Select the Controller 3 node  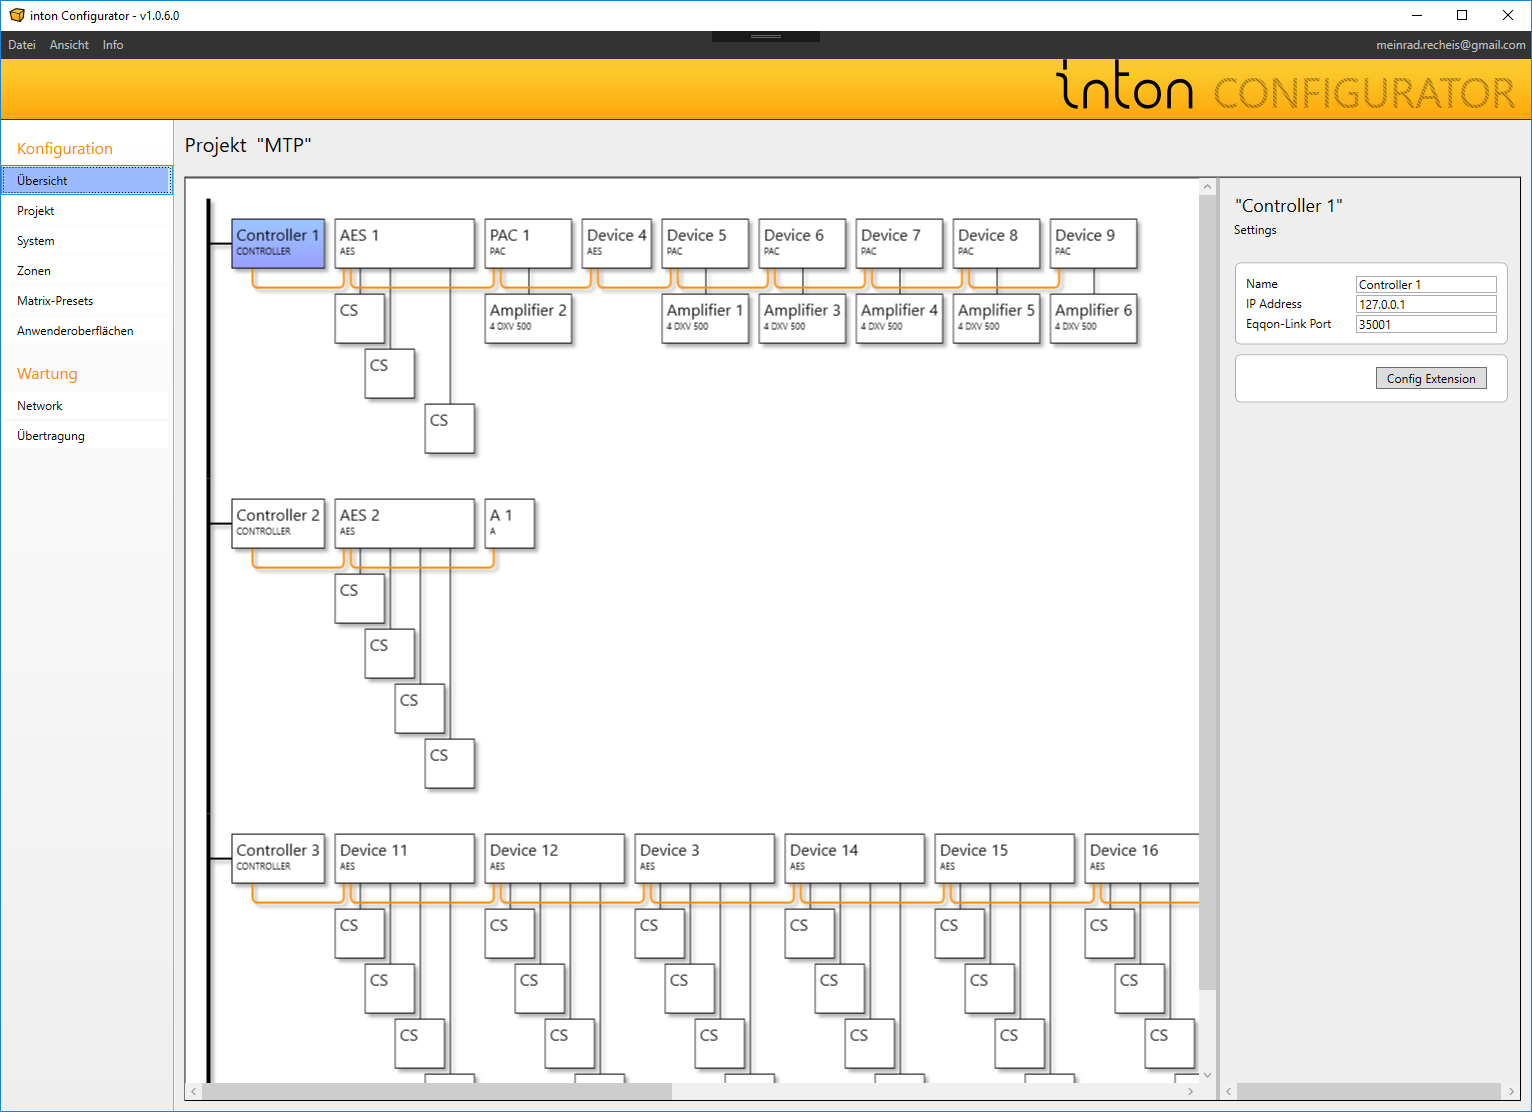[278, 858]
